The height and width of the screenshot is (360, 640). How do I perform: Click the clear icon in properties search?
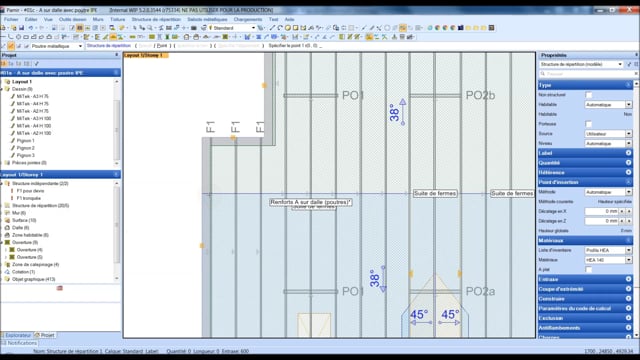[x=636, y=74]
